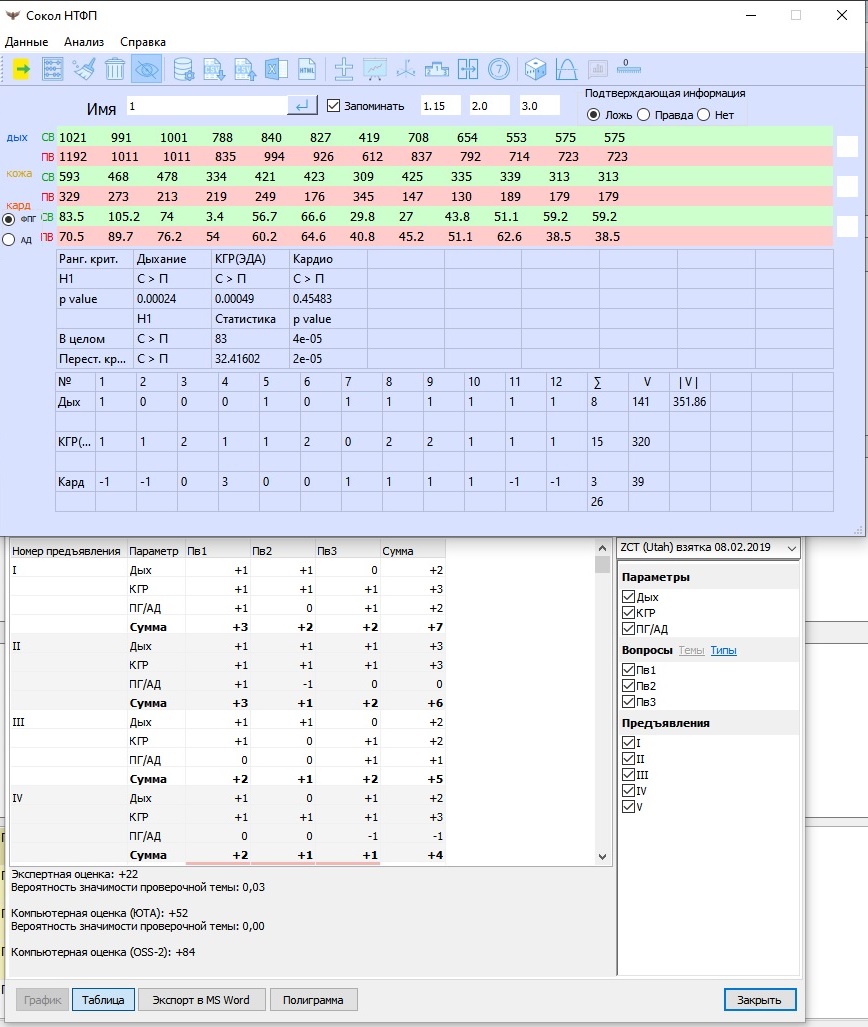Open the Полиграмма view button
Image resolution: width=868 pixels, height=1027 pixels.
pos(313,999)
